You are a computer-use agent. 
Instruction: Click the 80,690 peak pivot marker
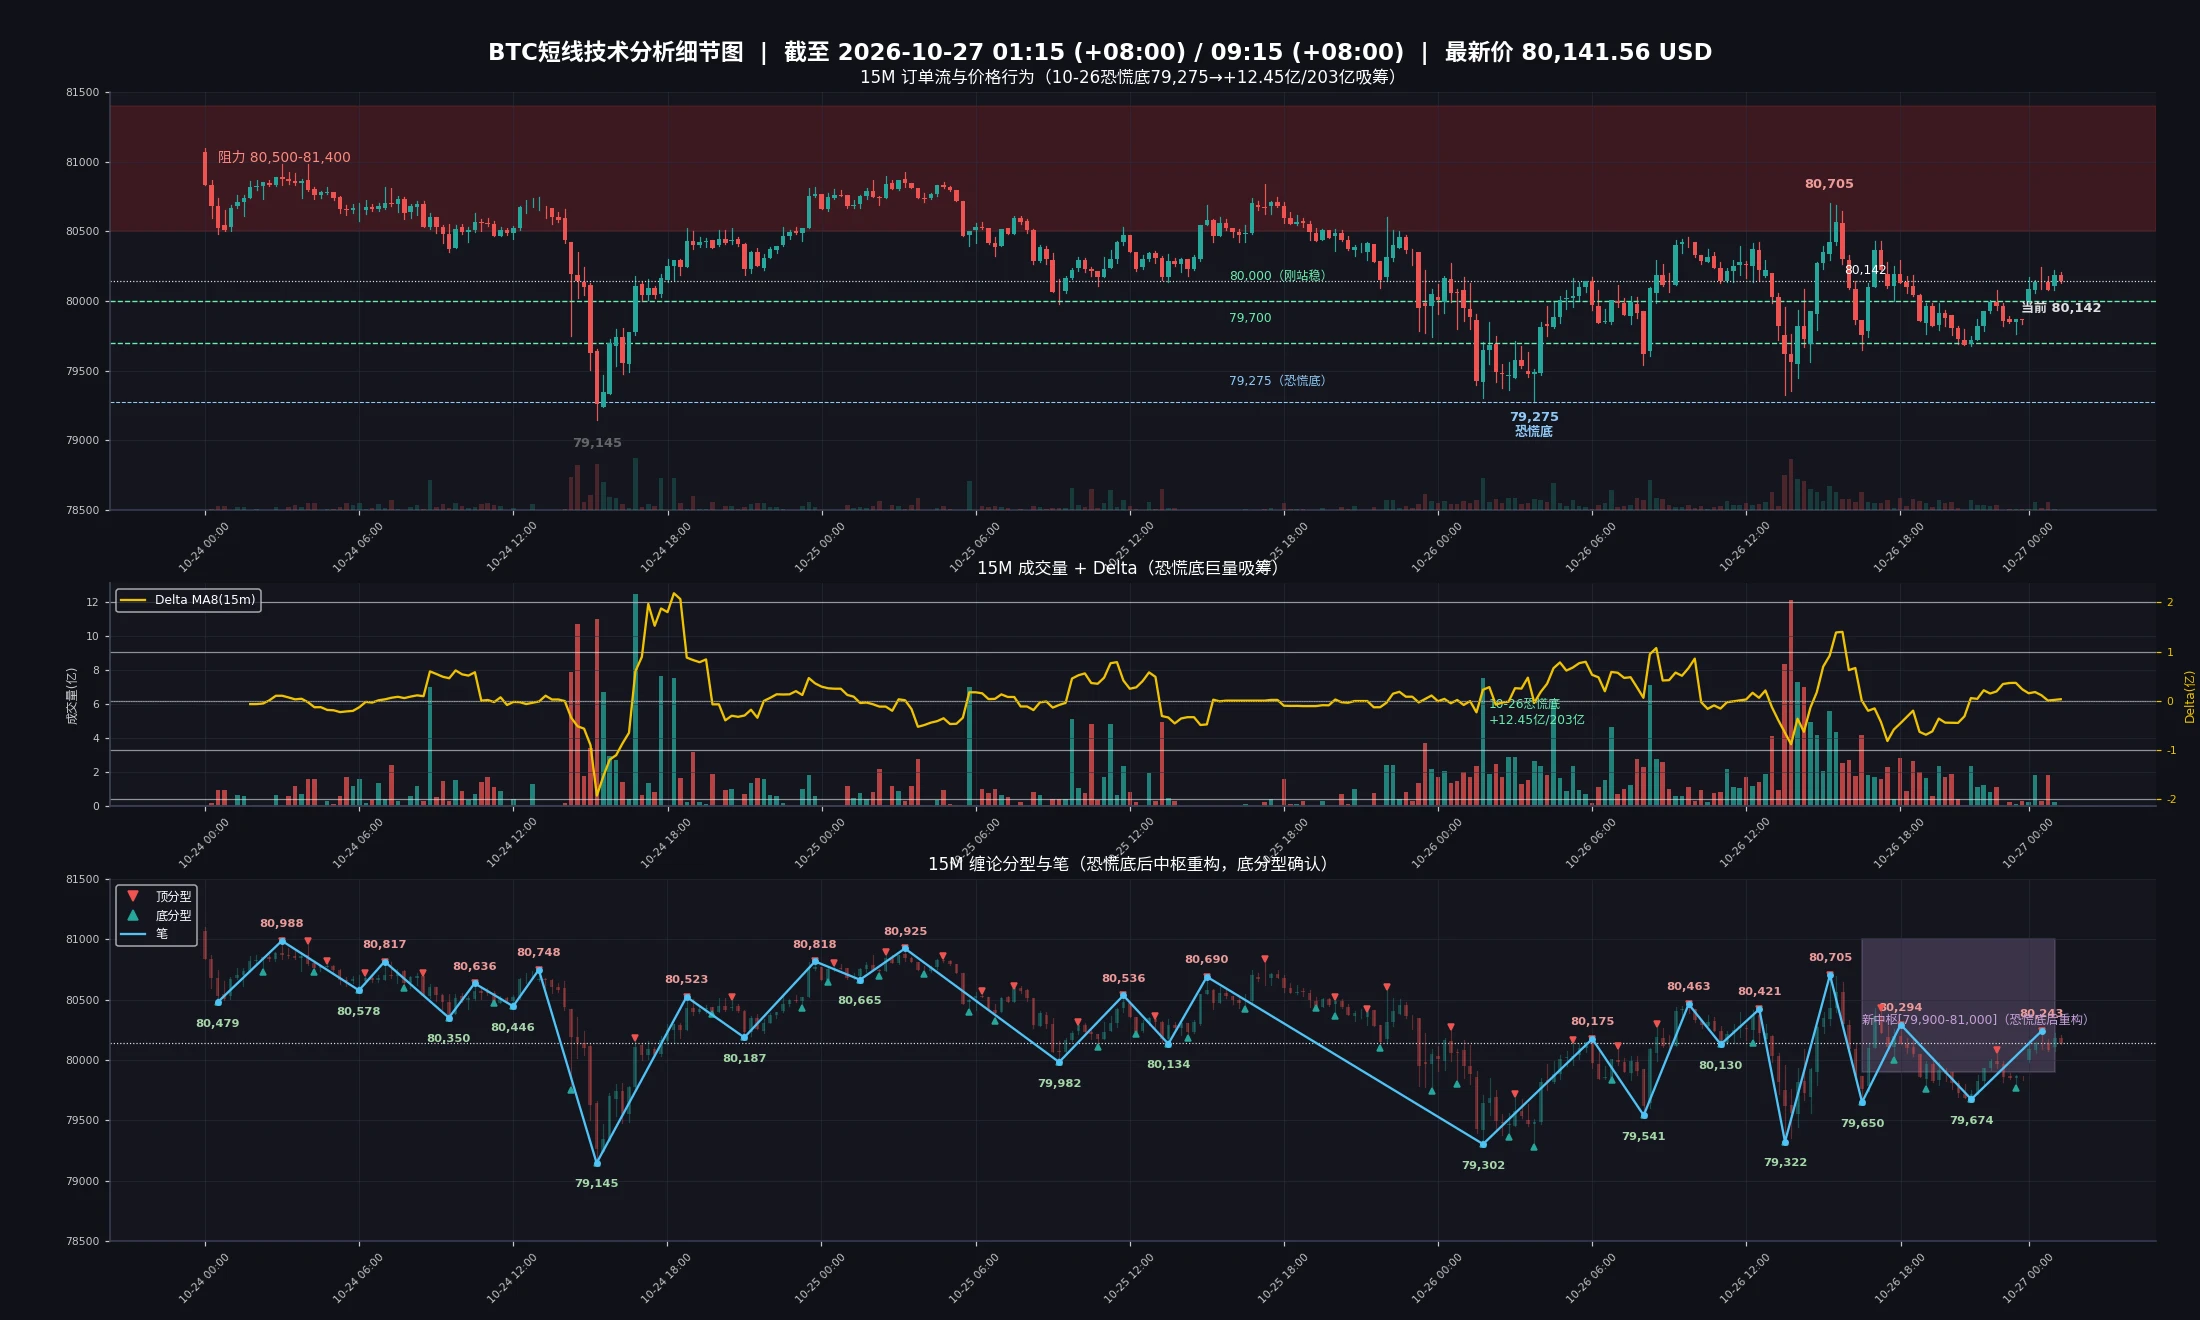pos(1207,976)
